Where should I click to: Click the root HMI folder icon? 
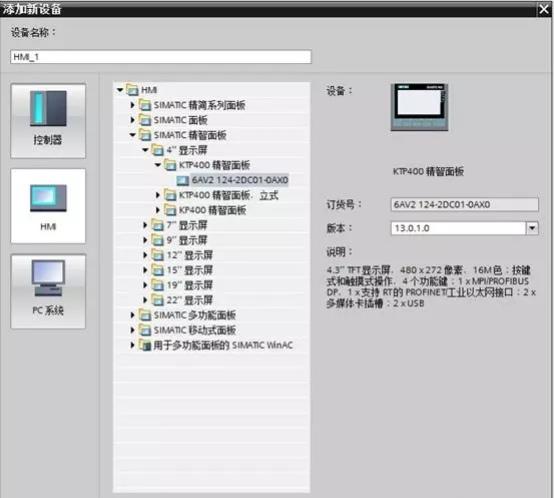pyautogui.click(x=132, y=90)
